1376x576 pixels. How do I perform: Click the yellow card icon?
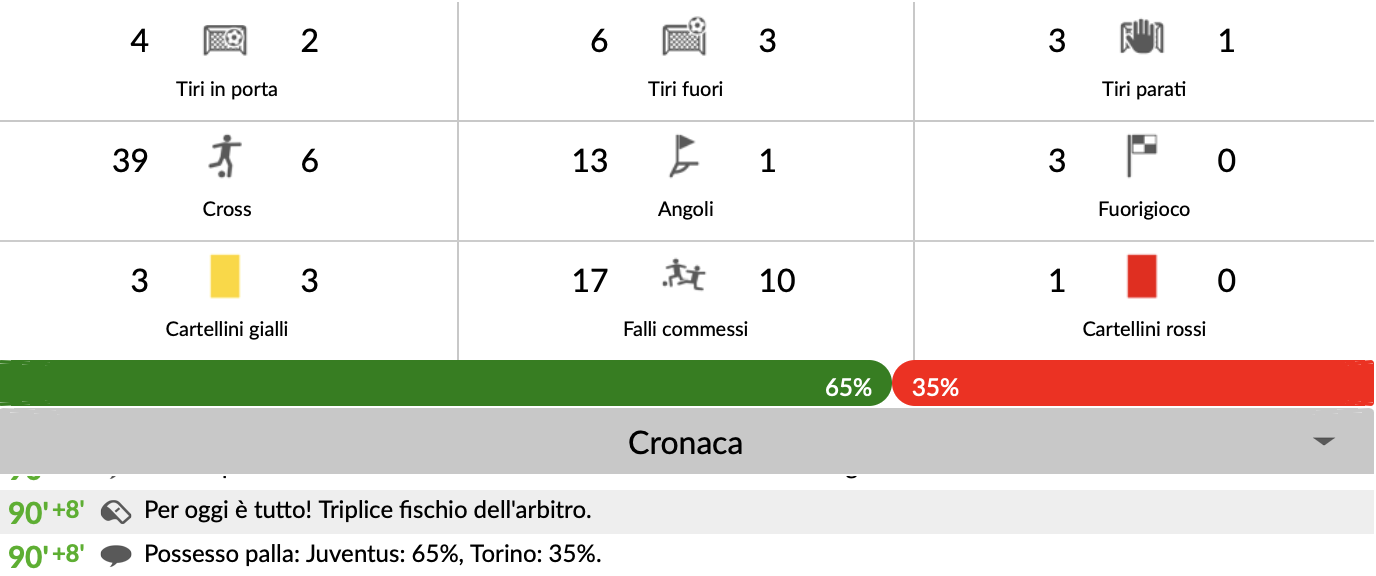[226, 277]
